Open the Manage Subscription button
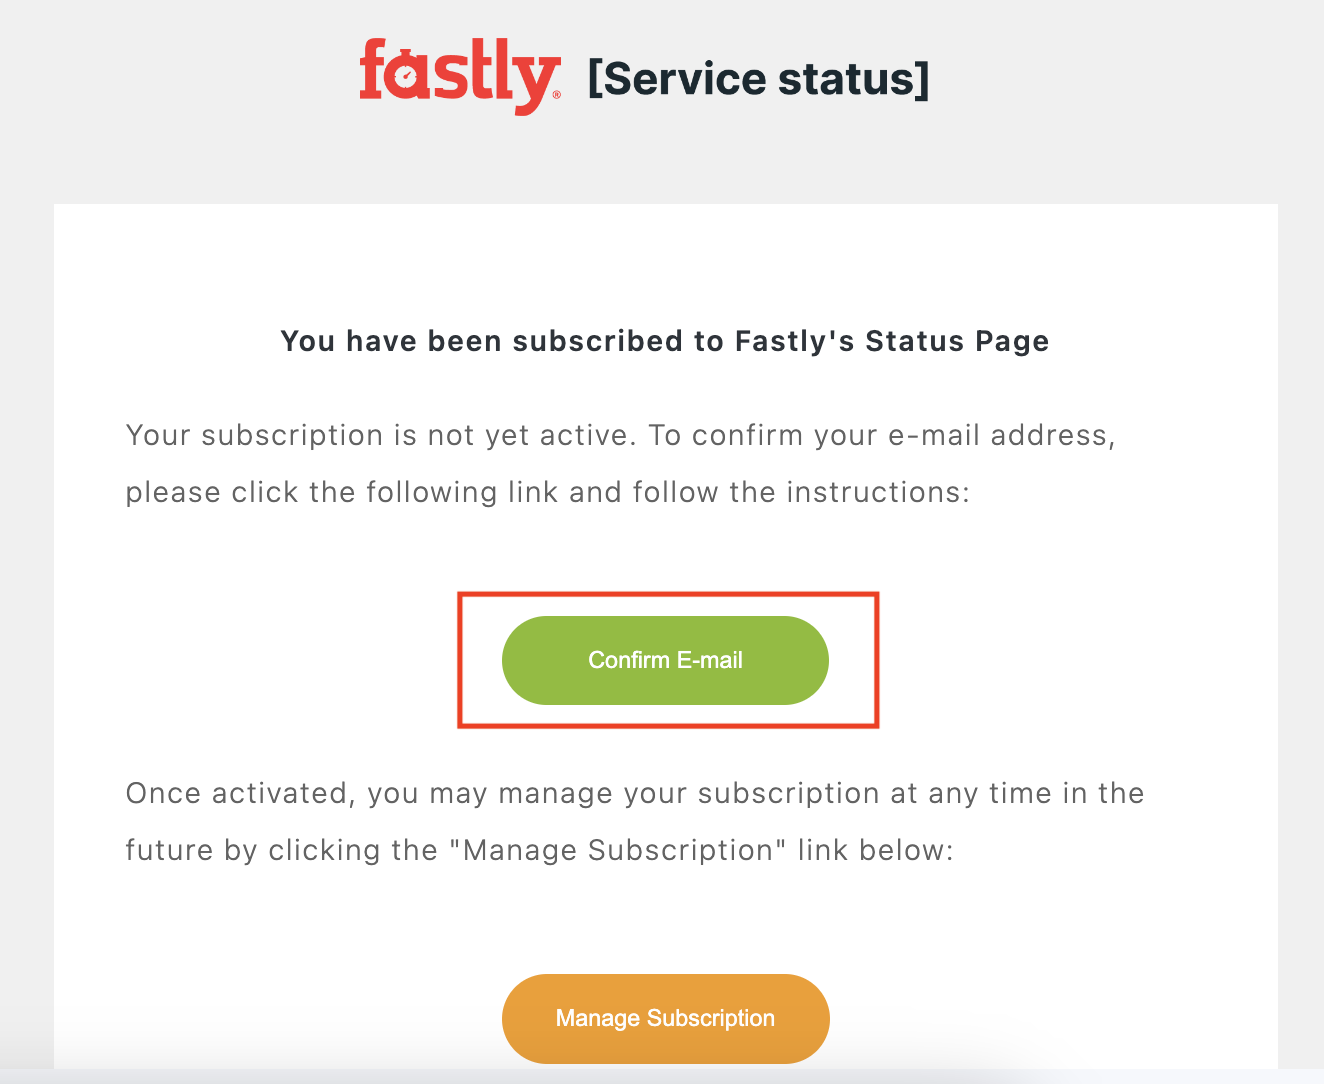Screen dimensions: 1324x1084 665,1018
